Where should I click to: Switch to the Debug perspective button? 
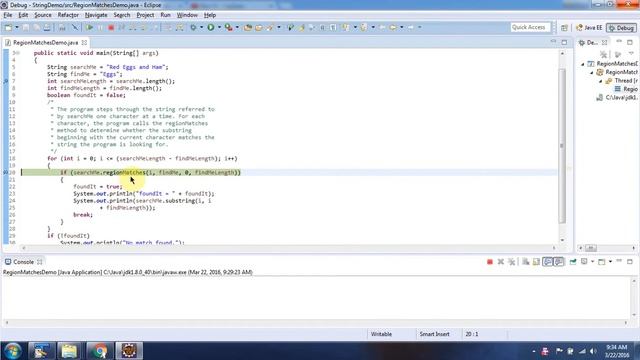(x=621, y=28)
